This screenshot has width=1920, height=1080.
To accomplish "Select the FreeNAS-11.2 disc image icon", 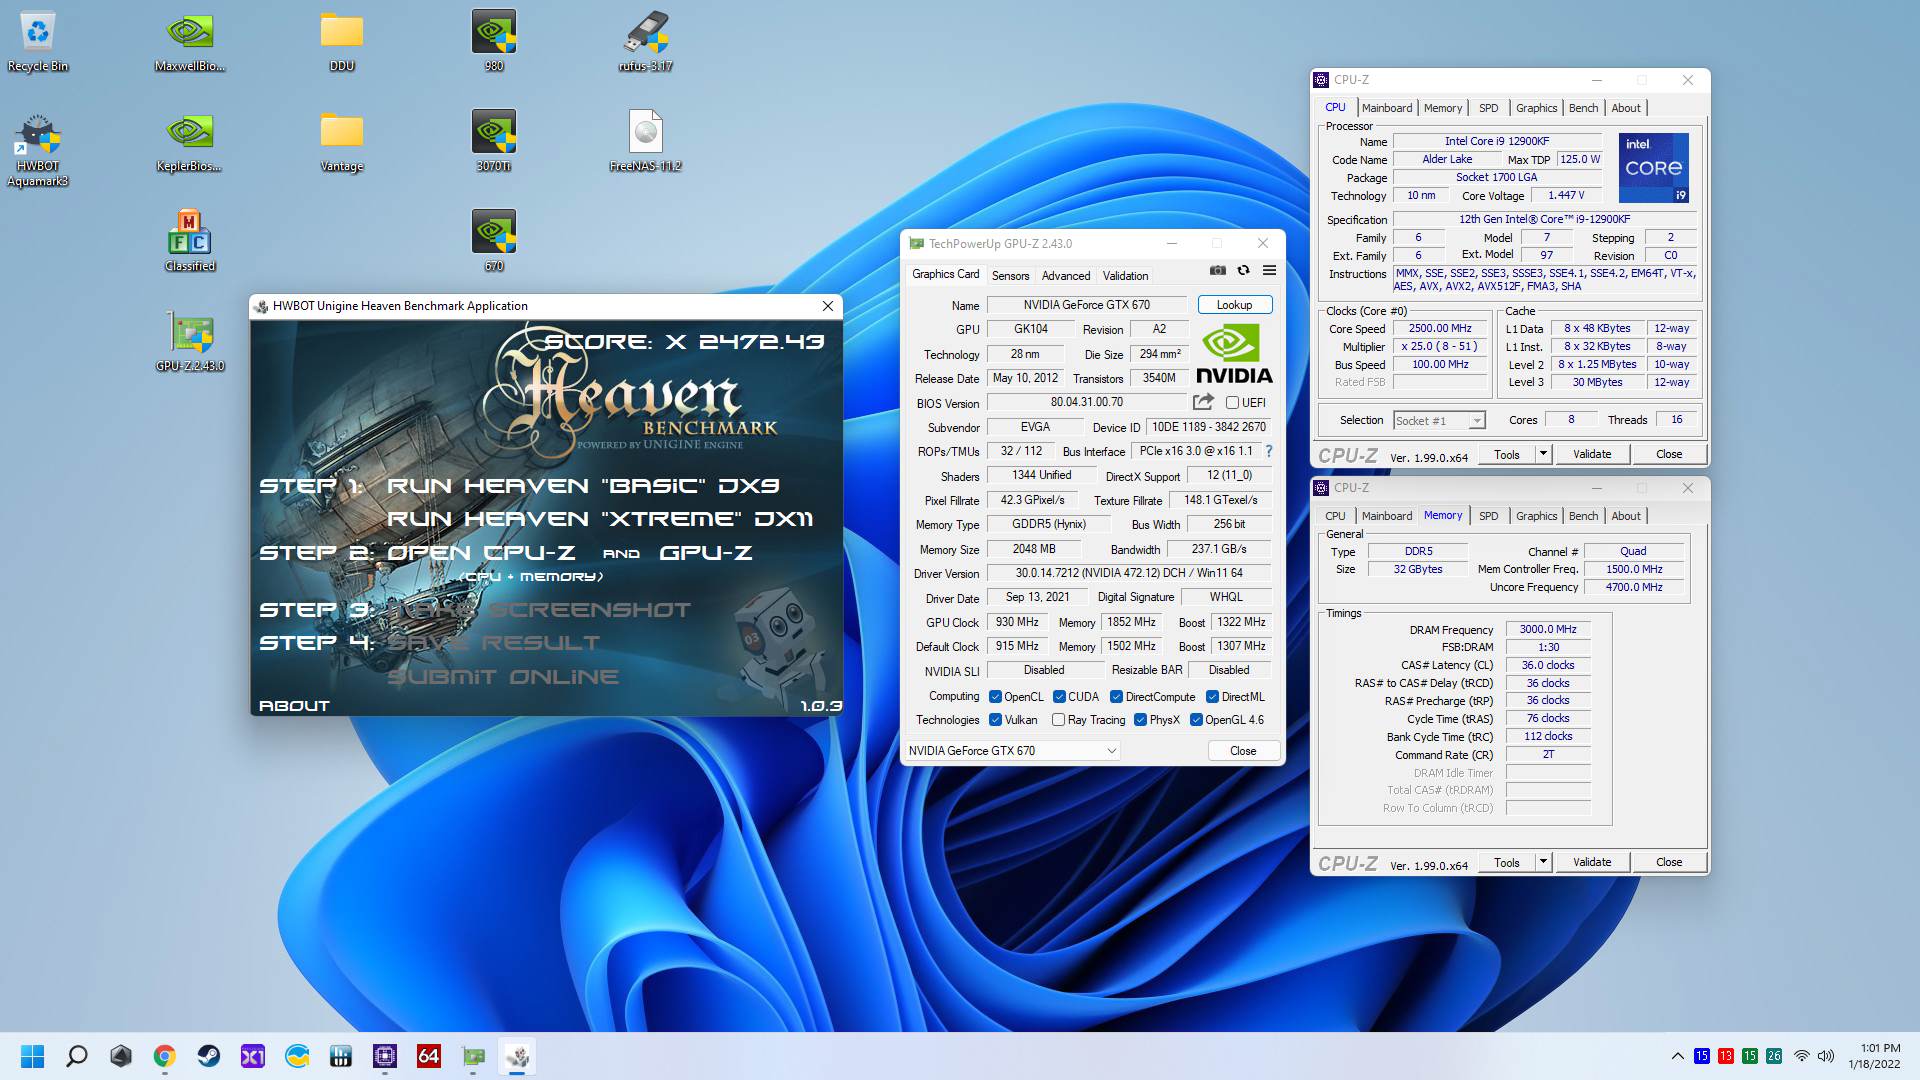I will pos(646,142).
